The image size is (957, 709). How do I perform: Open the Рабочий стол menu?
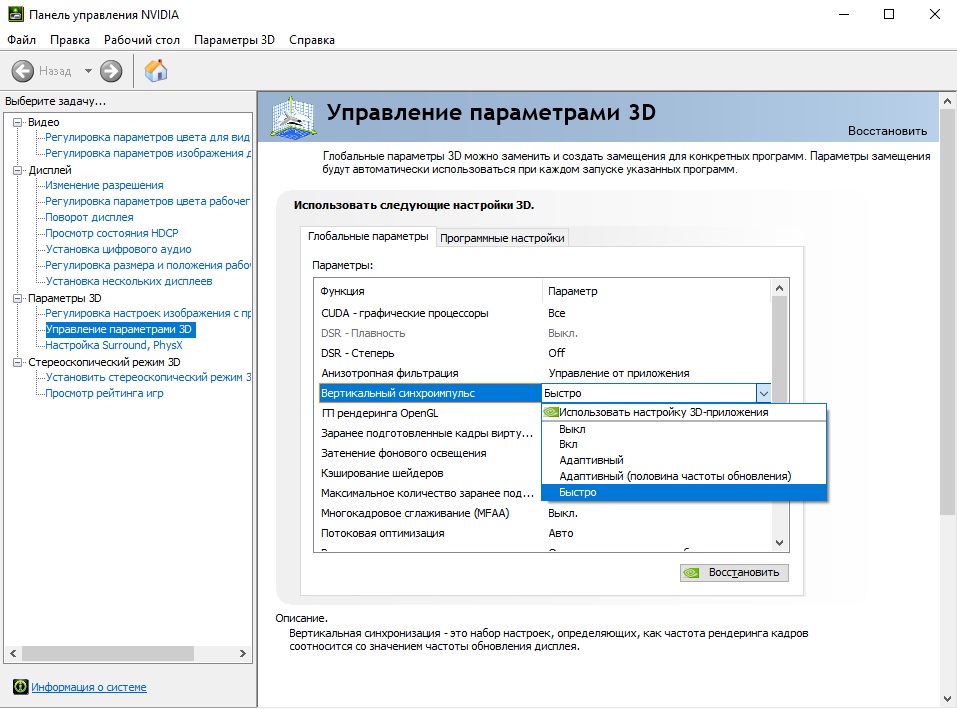[x=142, y=40]
